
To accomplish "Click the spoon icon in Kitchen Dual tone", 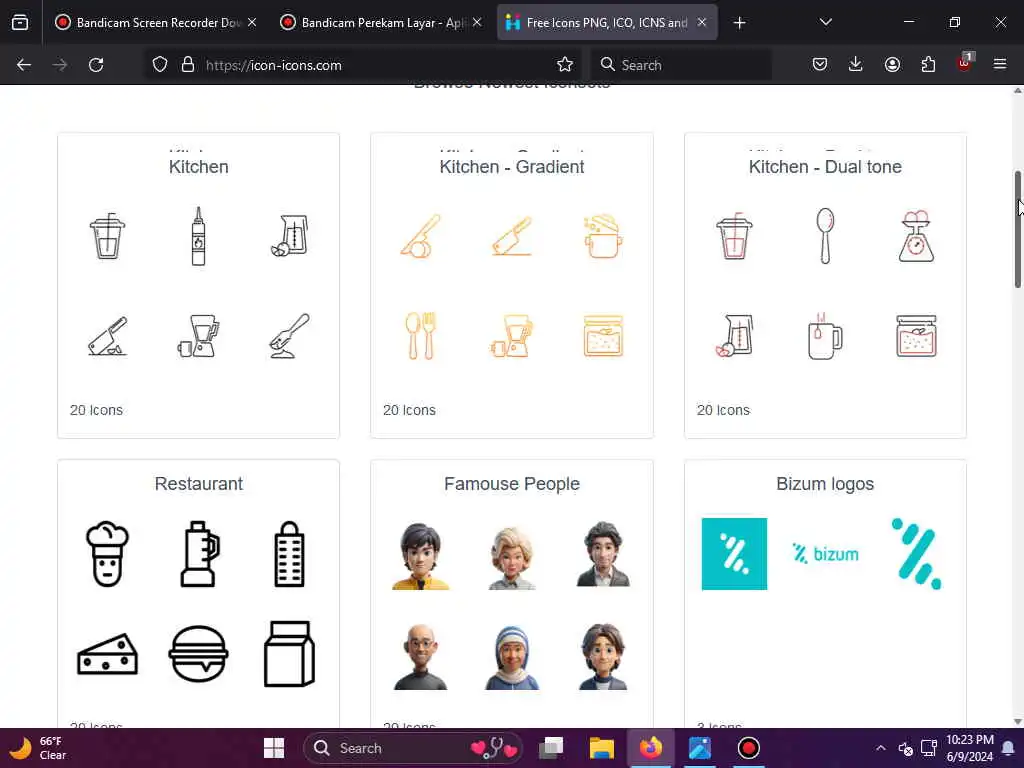I will 825,236.
